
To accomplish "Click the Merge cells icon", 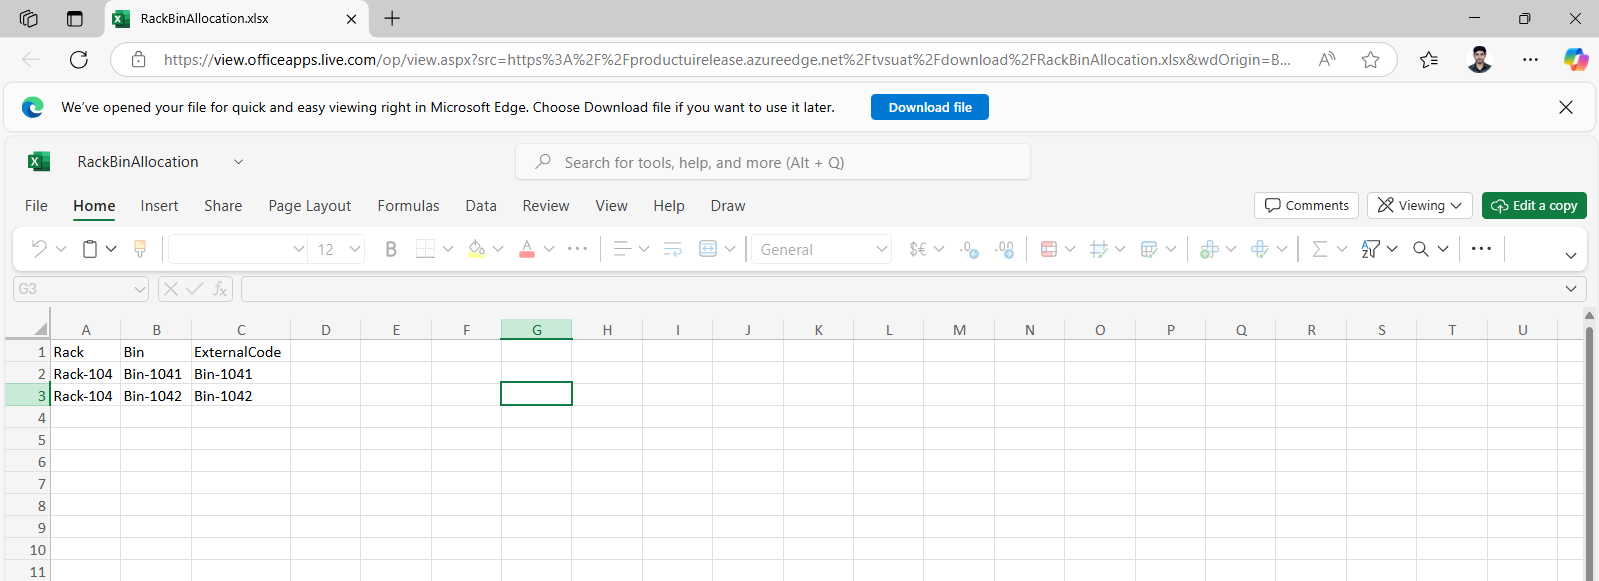I will pyautogui.click(x=708, y=249).
